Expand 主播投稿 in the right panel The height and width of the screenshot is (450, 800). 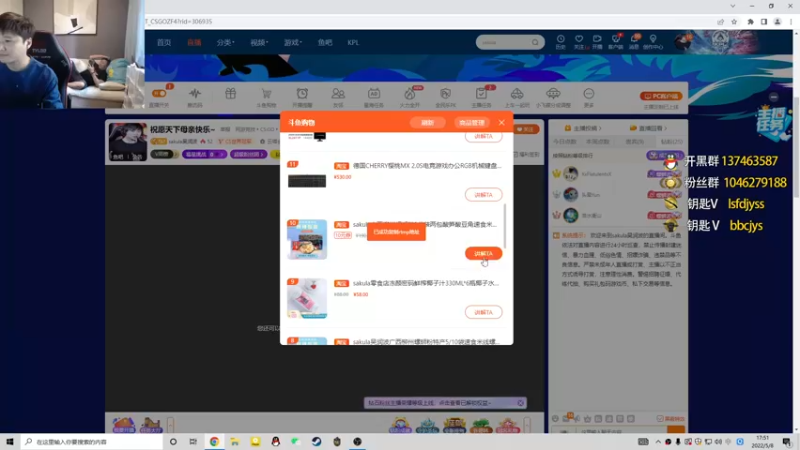click(583, 128)
